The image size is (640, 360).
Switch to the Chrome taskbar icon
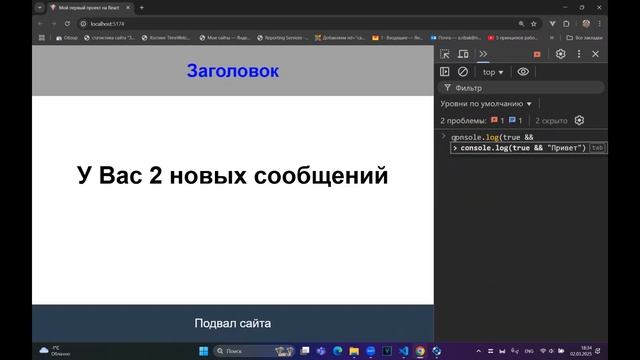(x=420, y=351)
